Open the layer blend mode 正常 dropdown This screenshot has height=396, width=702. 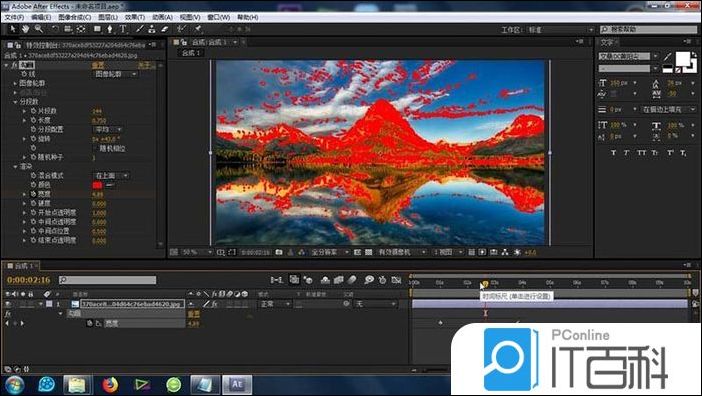pyautogui.click(x=275, y=304)
